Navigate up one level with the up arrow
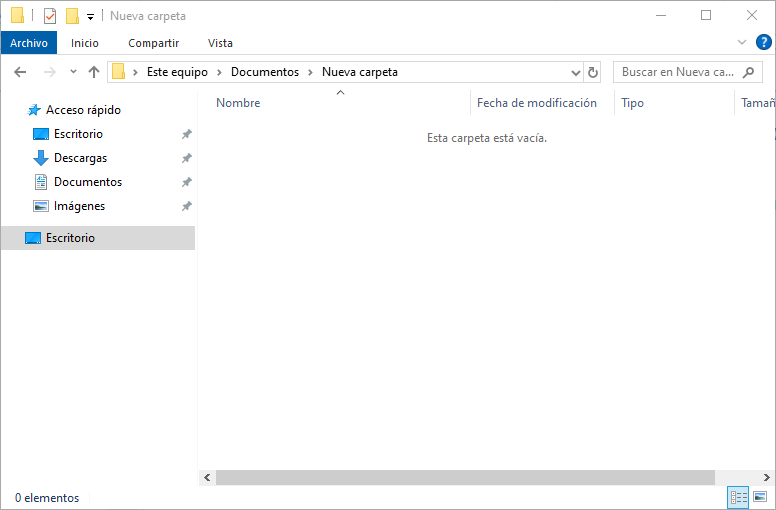776x510 pixels. pyautogui.click(x=94, y=72)
